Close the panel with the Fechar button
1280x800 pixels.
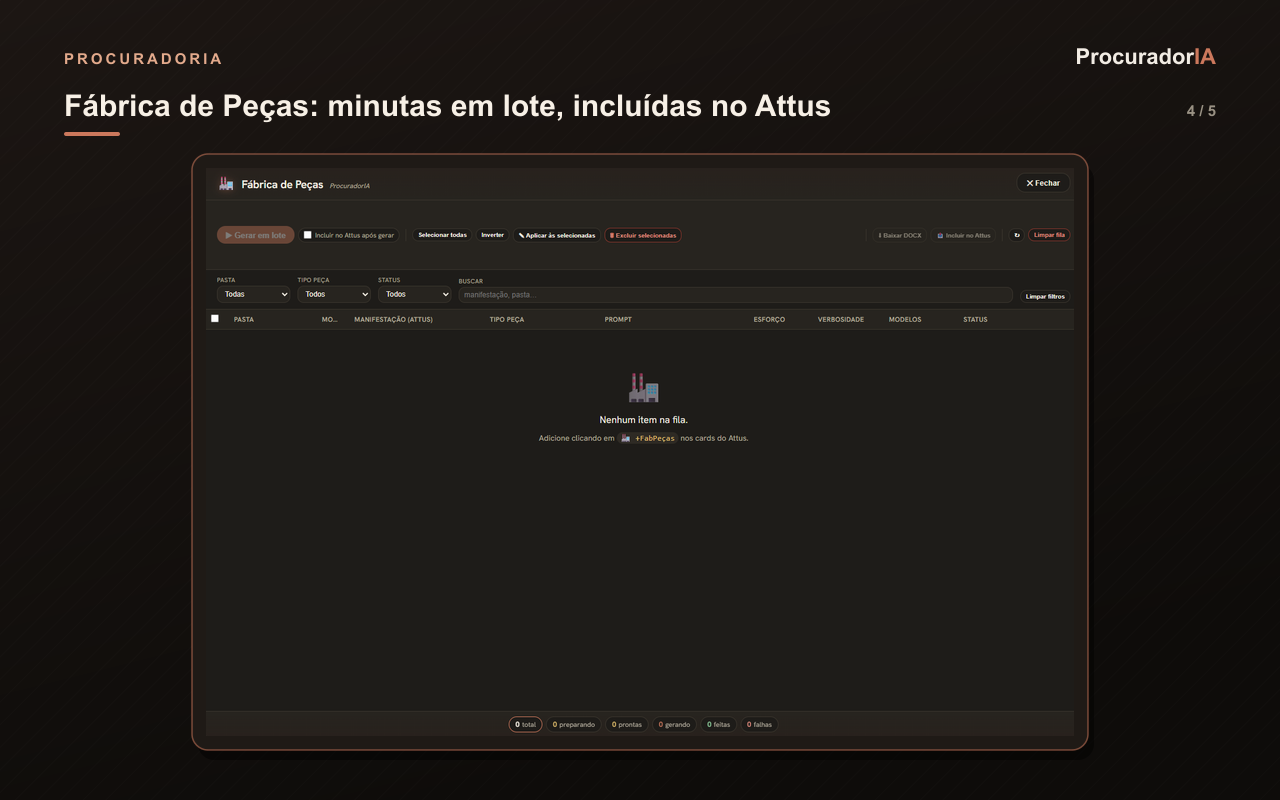click(x=1043, y=183)
